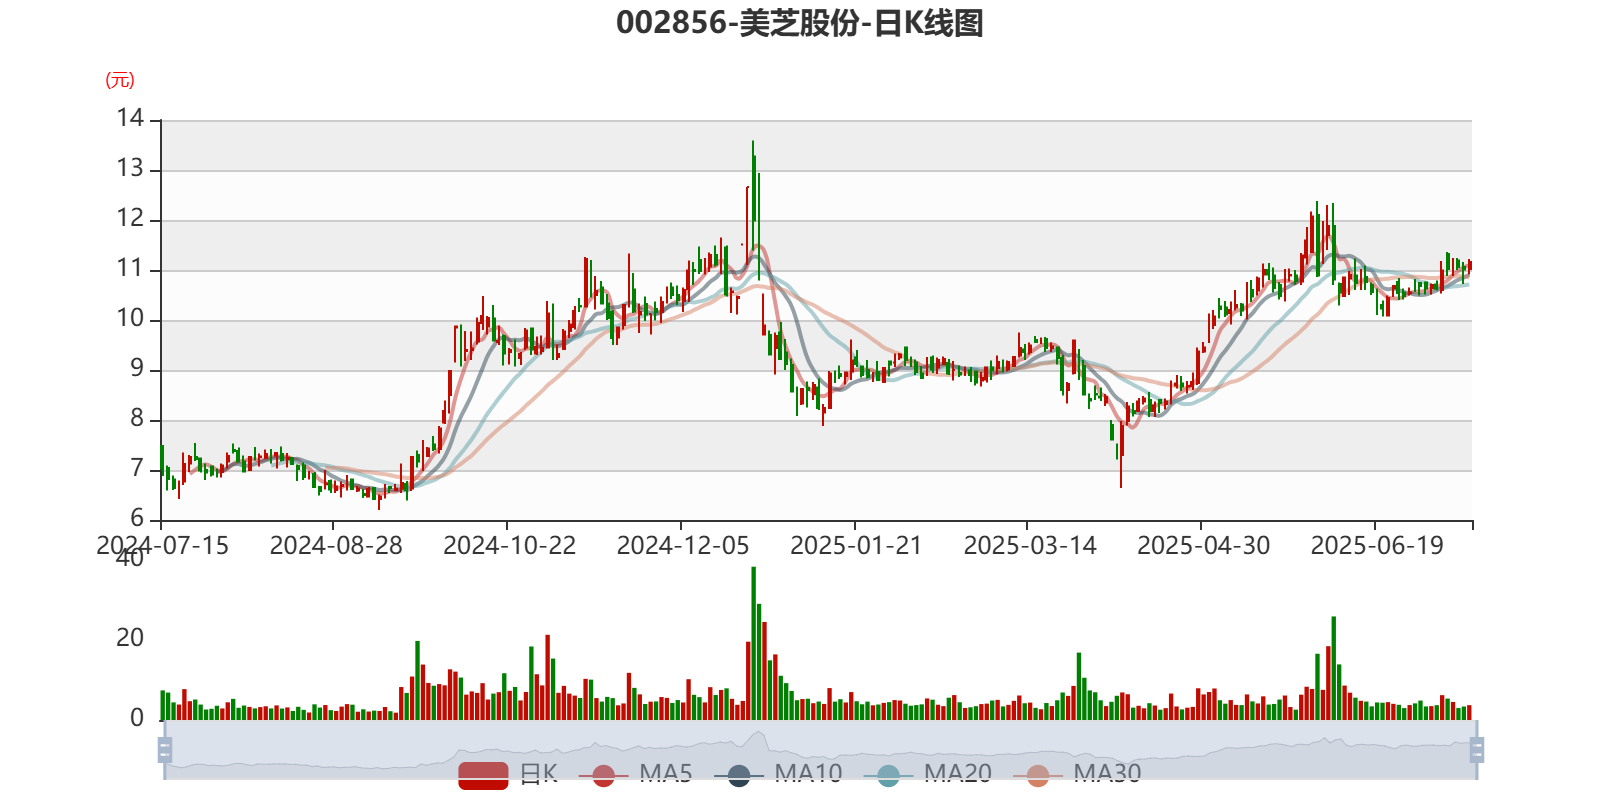Hide the MA10 moving average series
The image size is (1600, 800).
click(x=778, y=774)
